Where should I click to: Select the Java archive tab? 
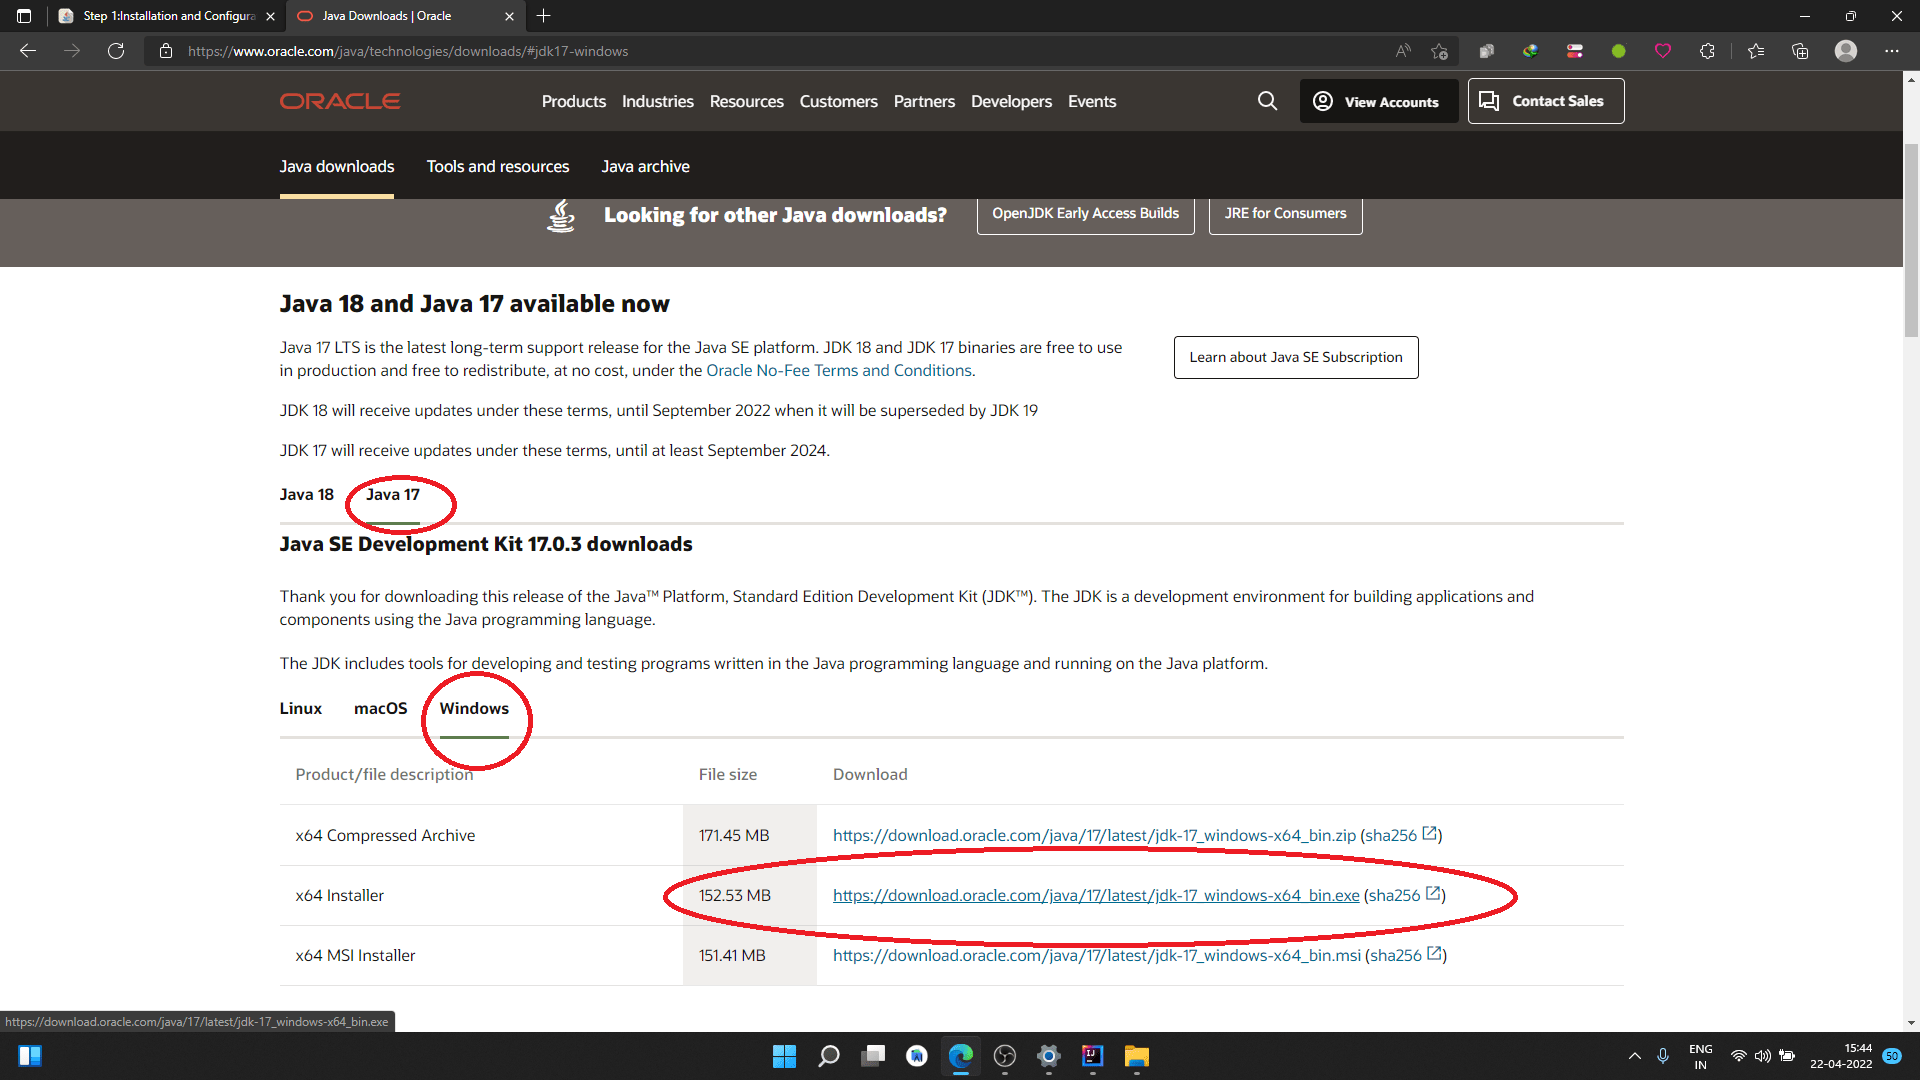645,166
